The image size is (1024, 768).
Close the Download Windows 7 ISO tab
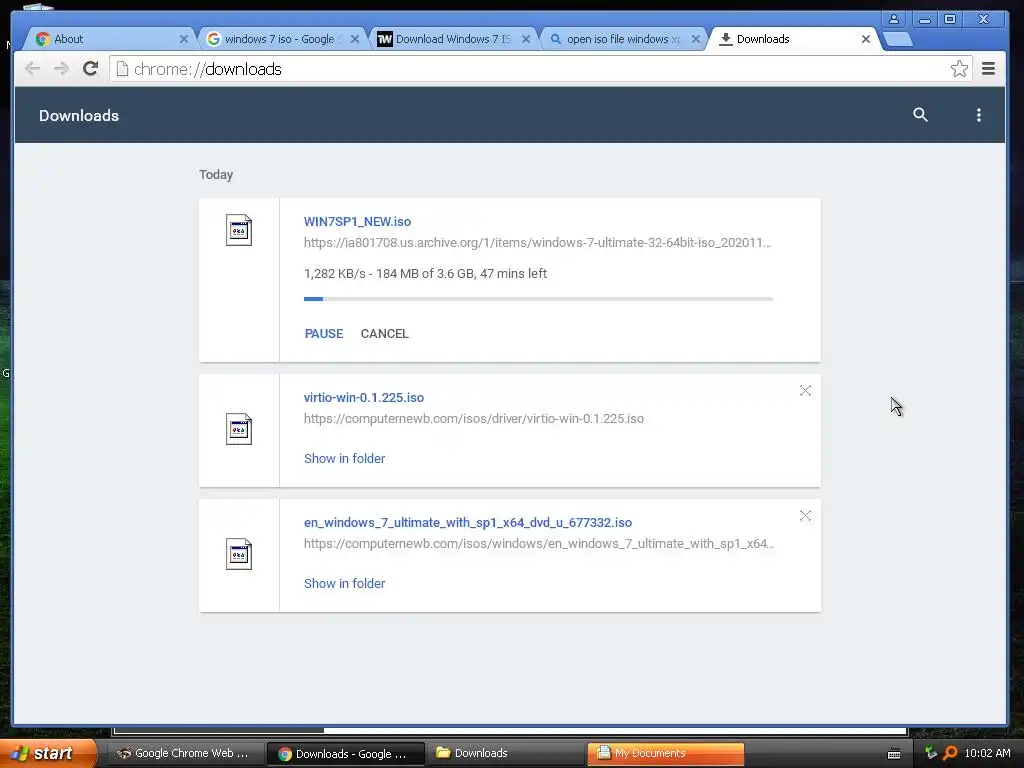coord(526,39)
